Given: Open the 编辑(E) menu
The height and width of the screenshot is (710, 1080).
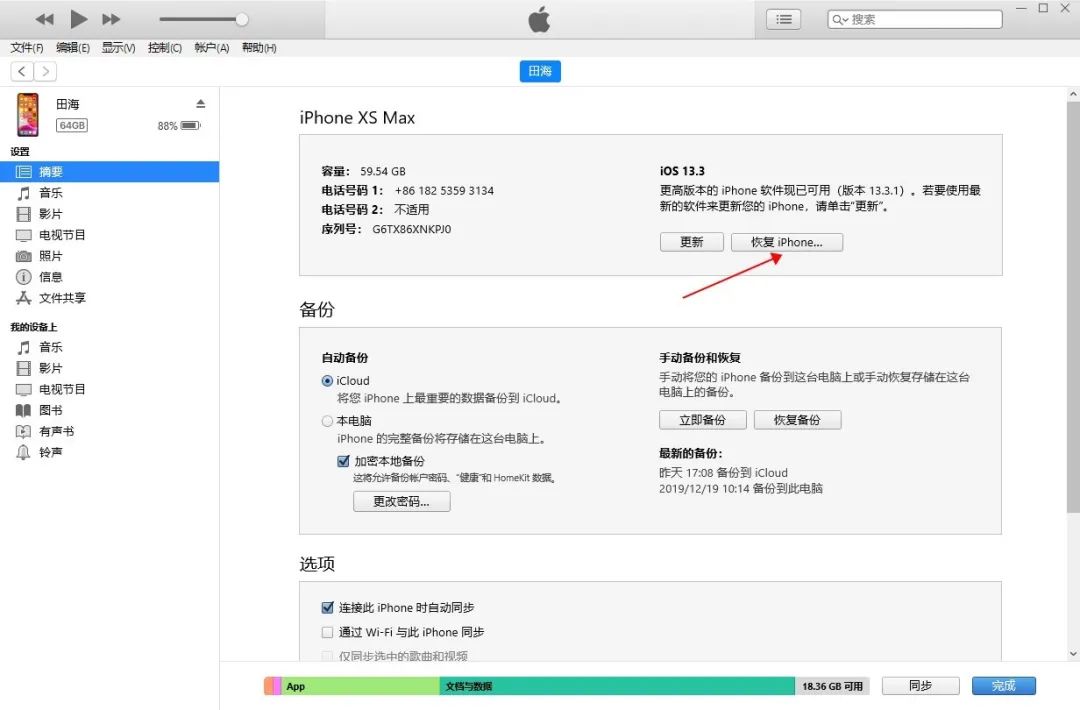Looking at the screenshot, I should (73, 48).
